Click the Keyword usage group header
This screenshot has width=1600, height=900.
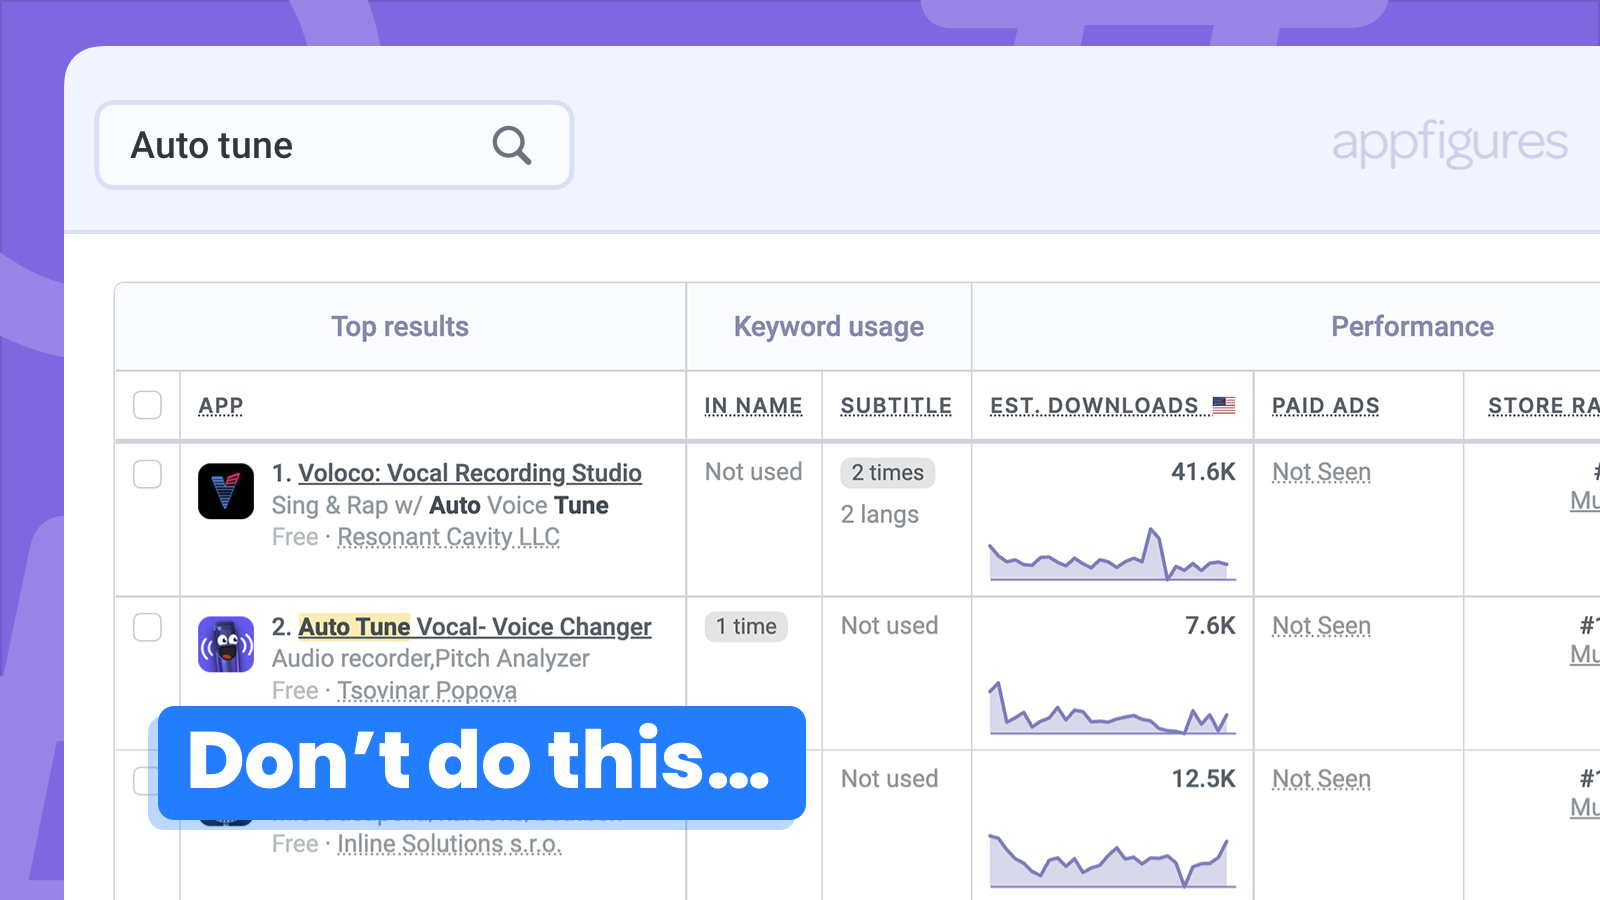coord(829,327)
